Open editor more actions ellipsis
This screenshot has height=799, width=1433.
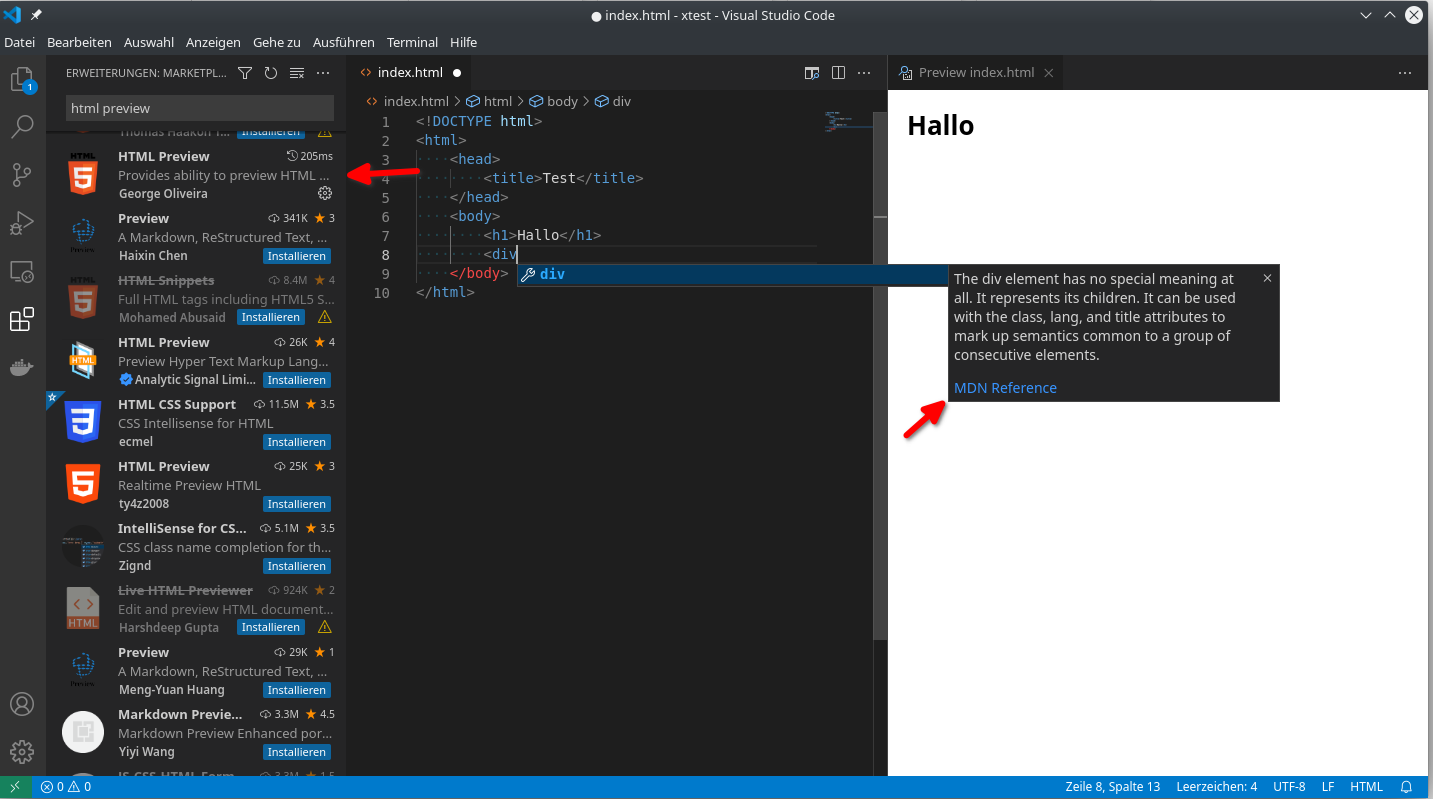click(x=864, y=73)
